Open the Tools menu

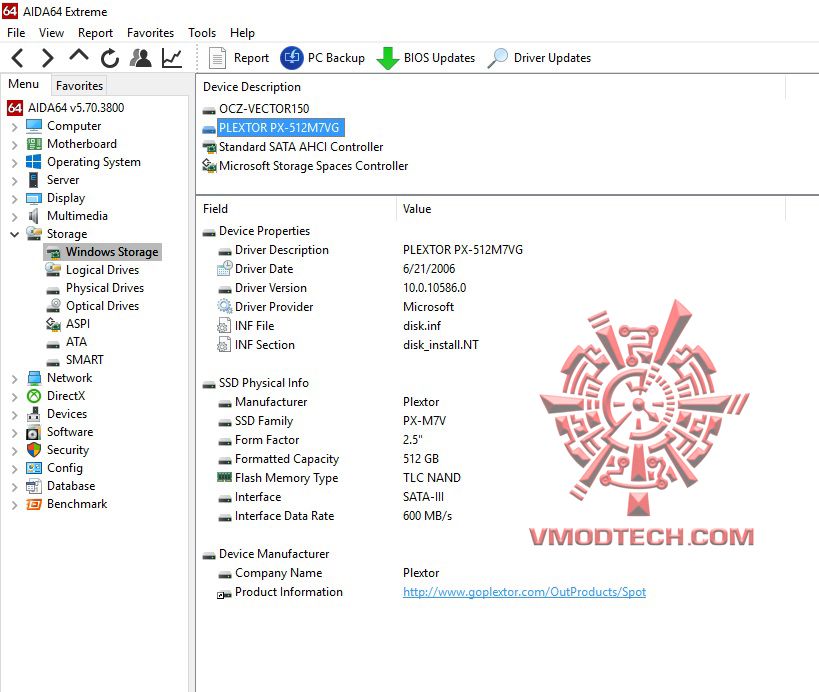[x=202, y=32]
